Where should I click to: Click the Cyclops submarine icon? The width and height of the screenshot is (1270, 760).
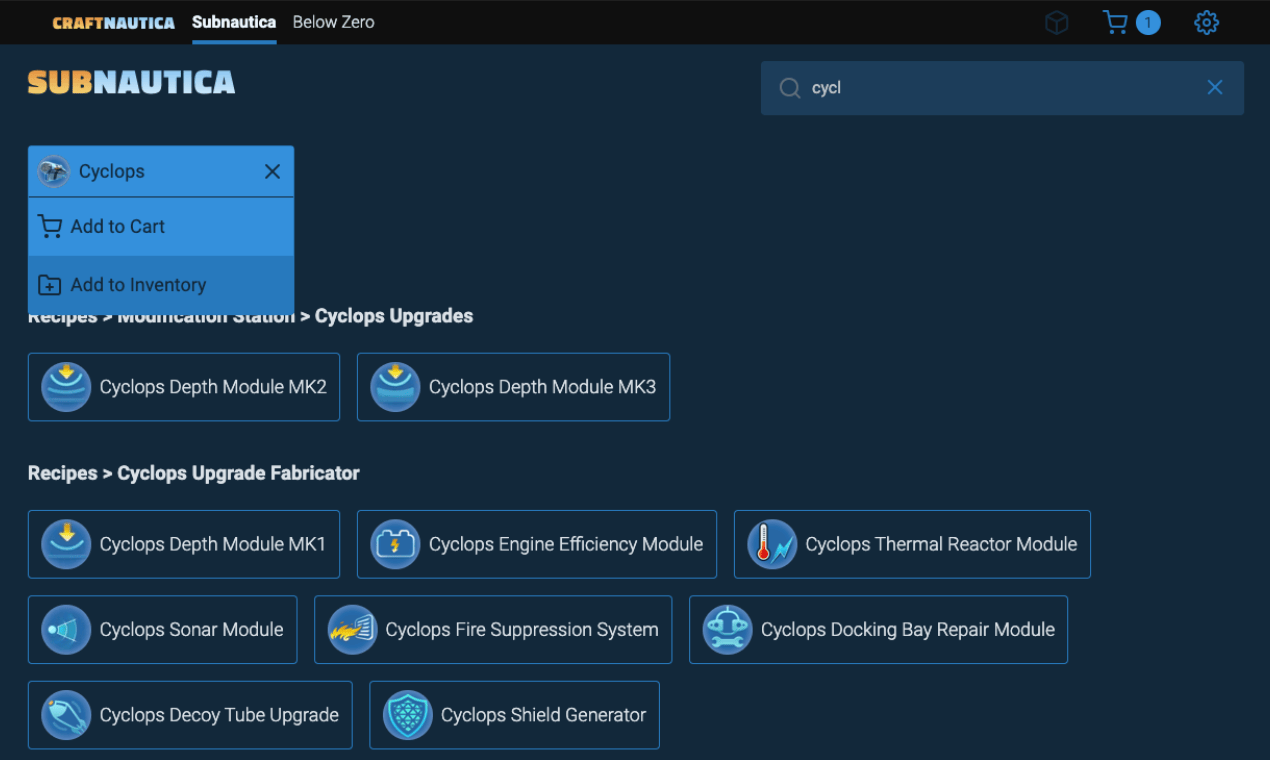pyautogui.click(x=54, y=171)
